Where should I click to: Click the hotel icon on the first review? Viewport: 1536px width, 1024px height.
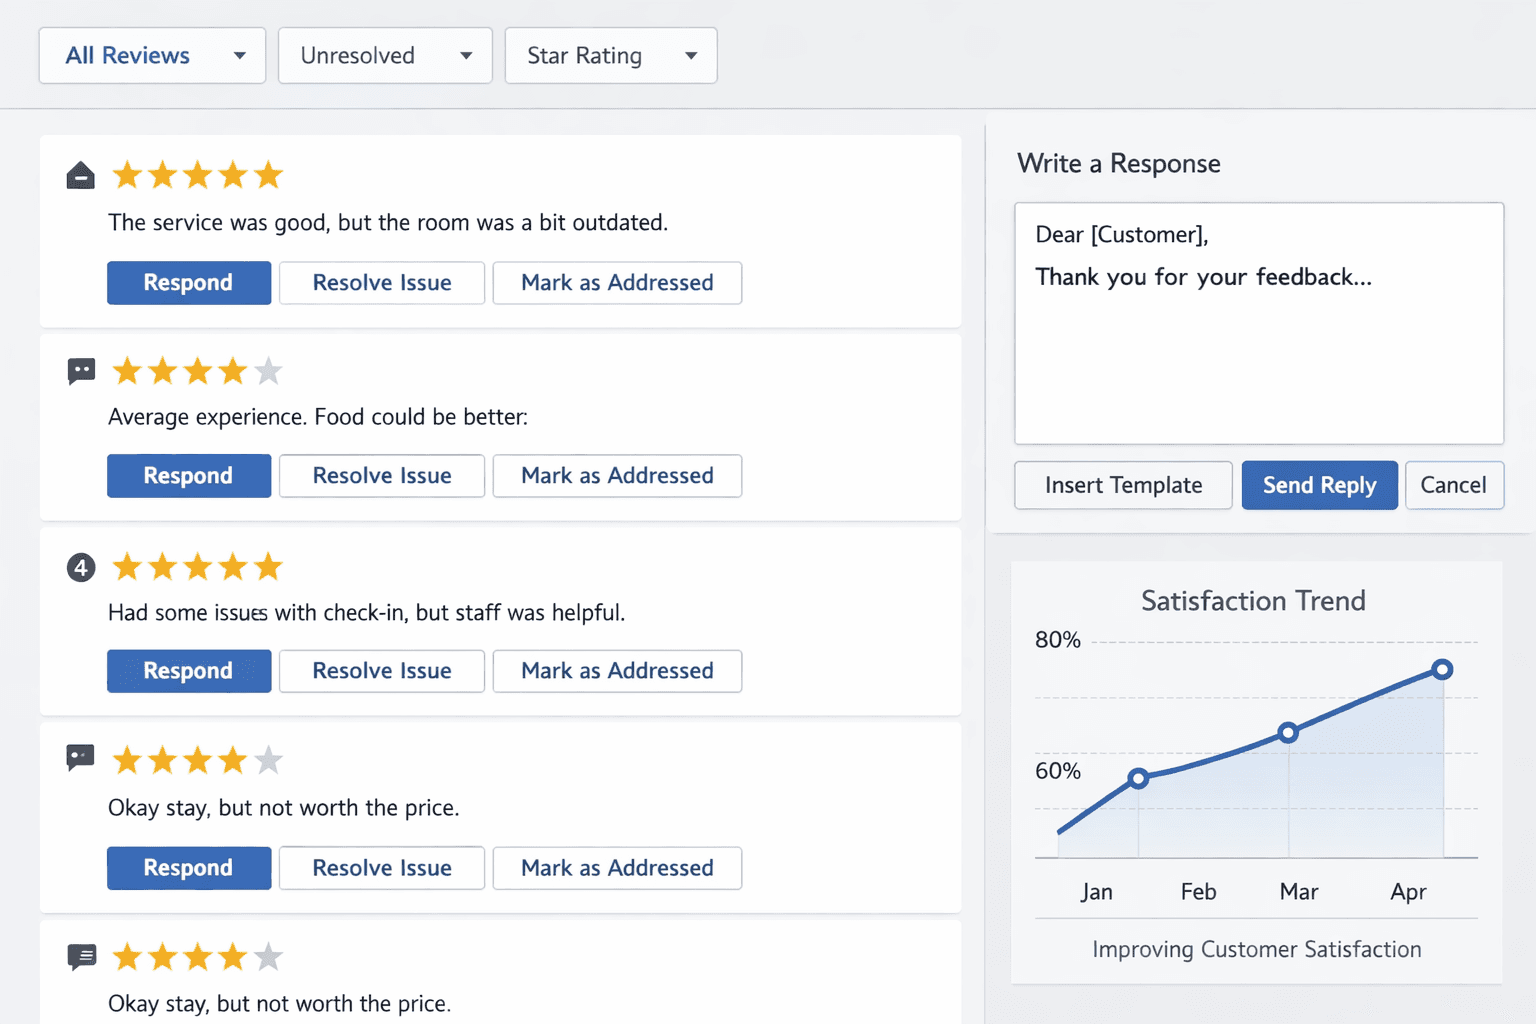tap(80, 174)
